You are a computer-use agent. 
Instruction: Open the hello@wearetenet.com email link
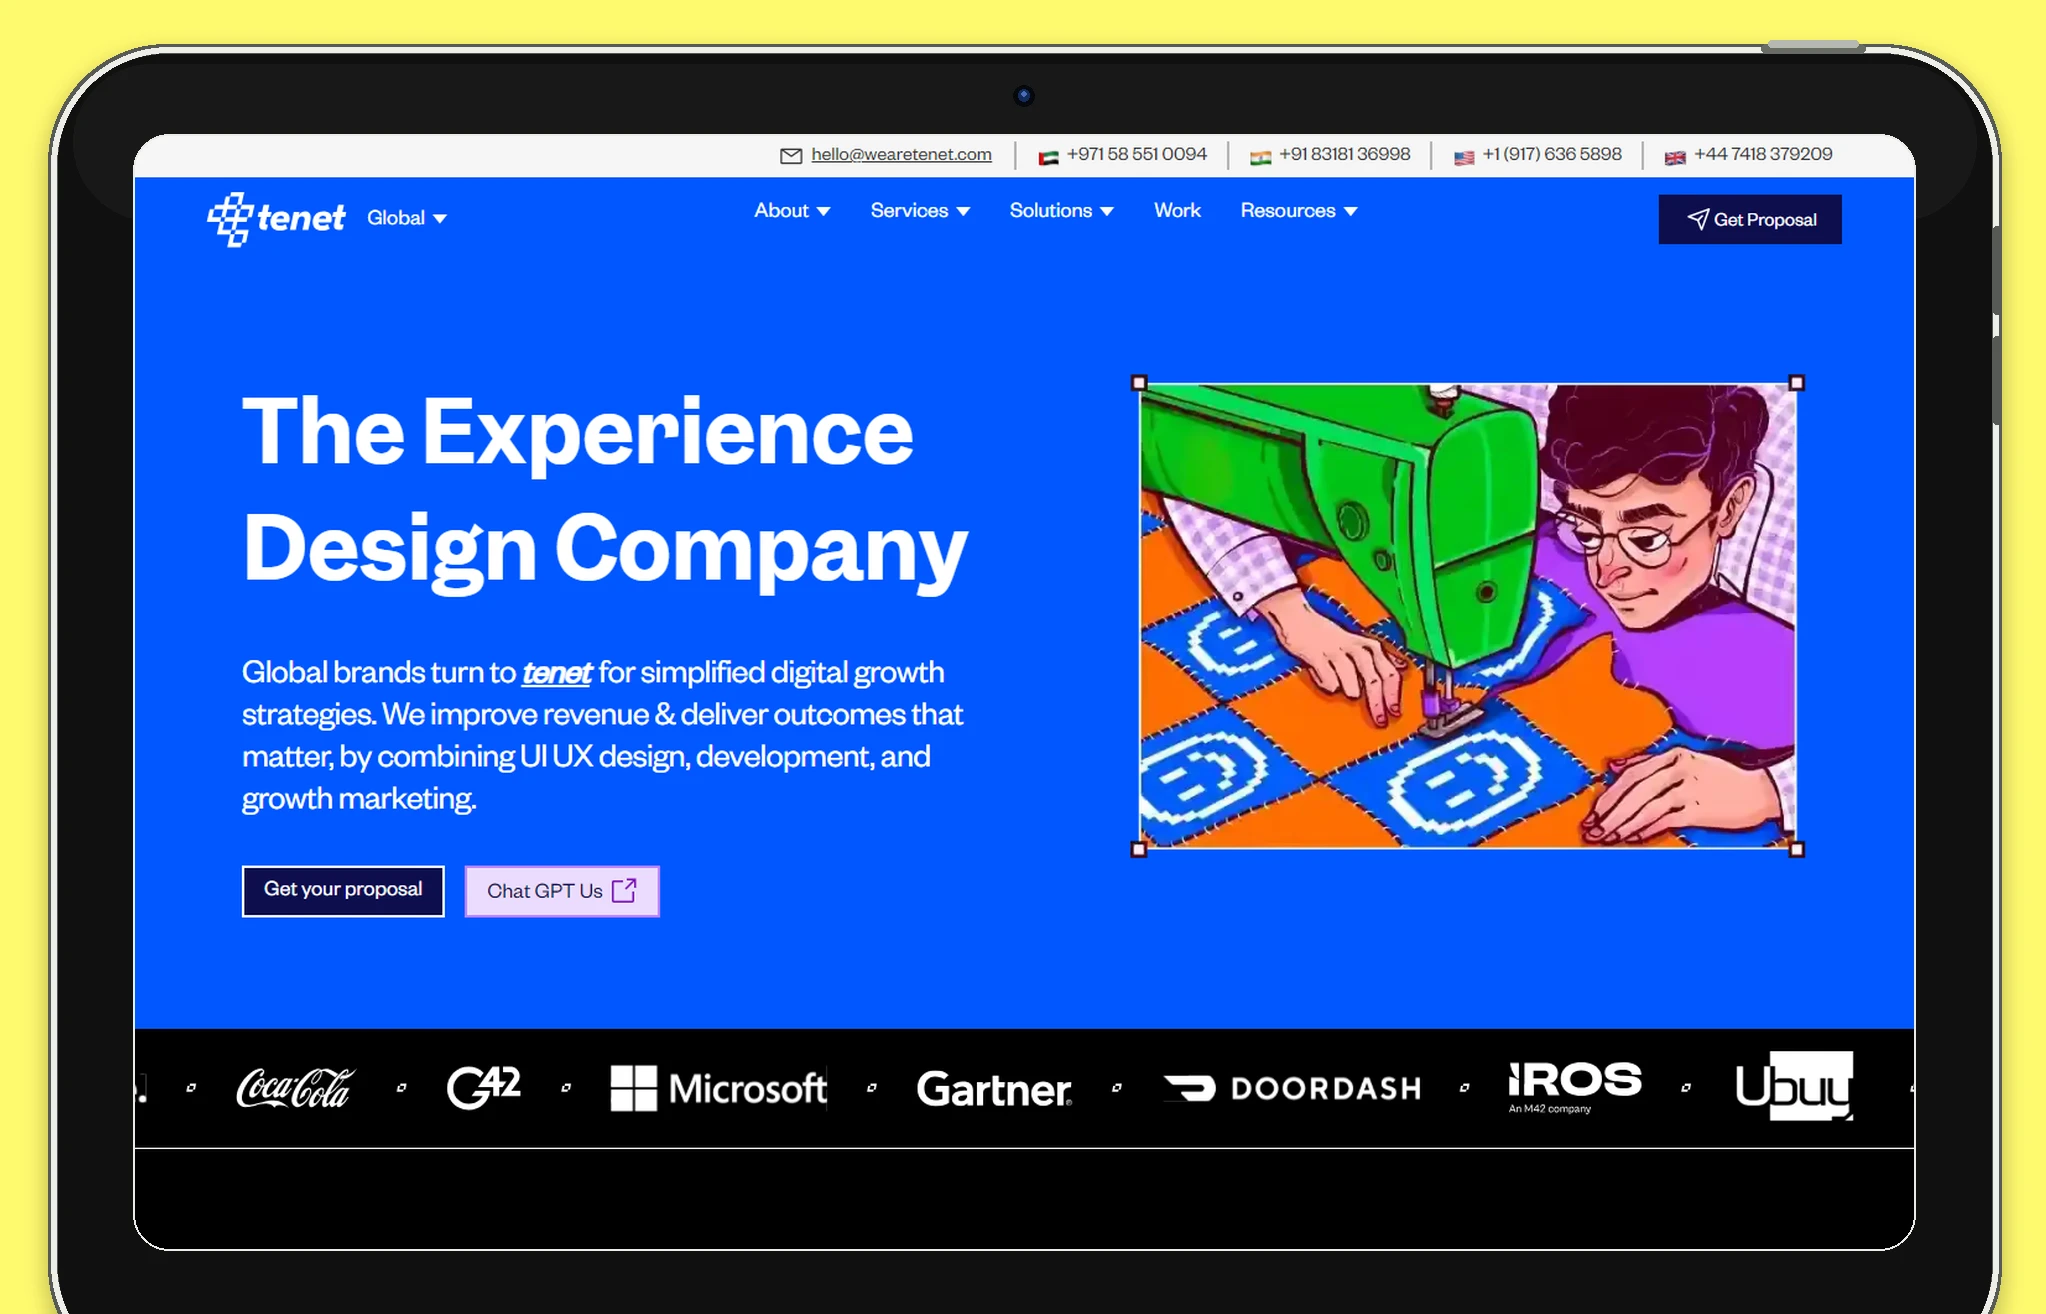tap(901, 154)
